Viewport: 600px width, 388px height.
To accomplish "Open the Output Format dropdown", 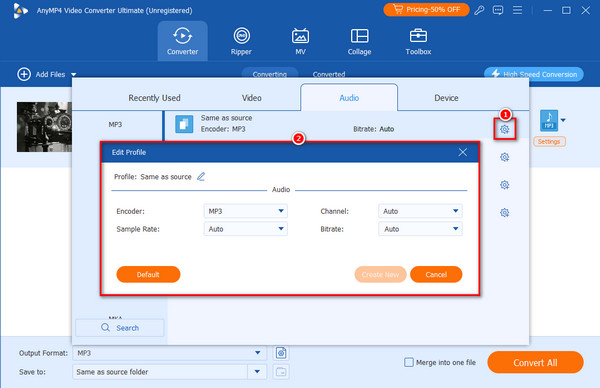I will 170,353.
